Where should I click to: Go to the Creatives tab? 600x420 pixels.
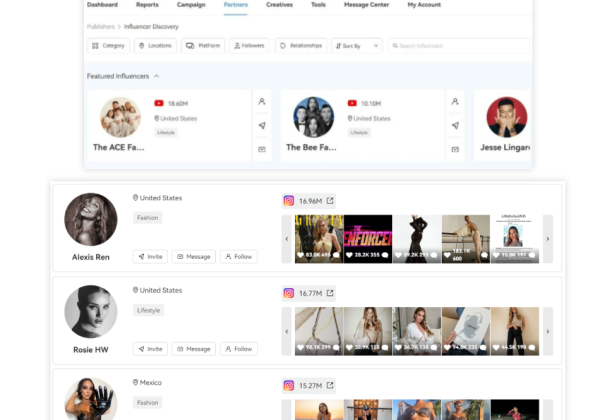[x=279, y=5]
